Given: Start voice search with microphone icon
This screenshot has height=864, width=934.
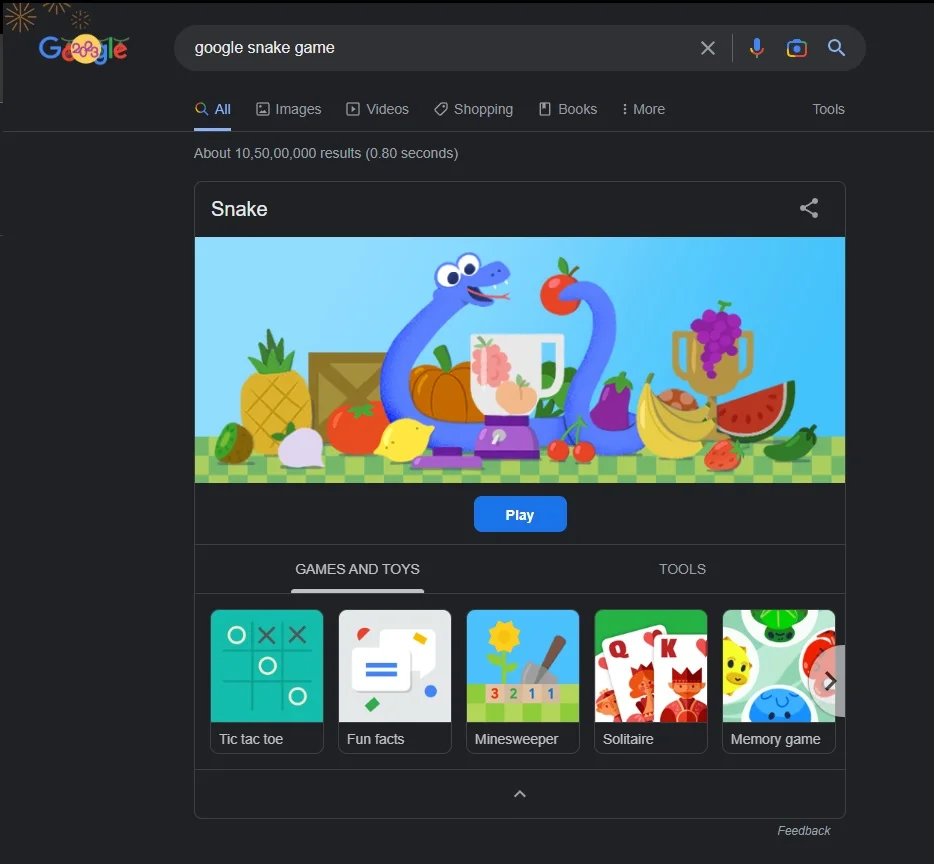Looking at the screenshot, I should point(756,48).
